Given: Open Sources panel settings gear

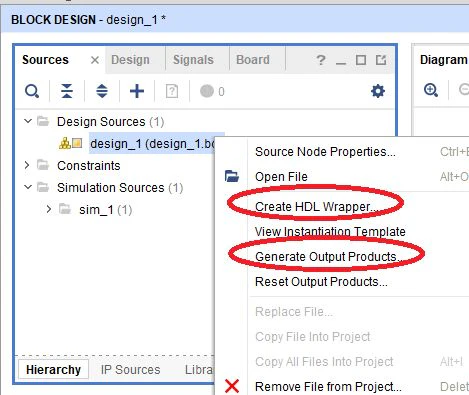Looking at the screenshot, I should tap(378, 91).
